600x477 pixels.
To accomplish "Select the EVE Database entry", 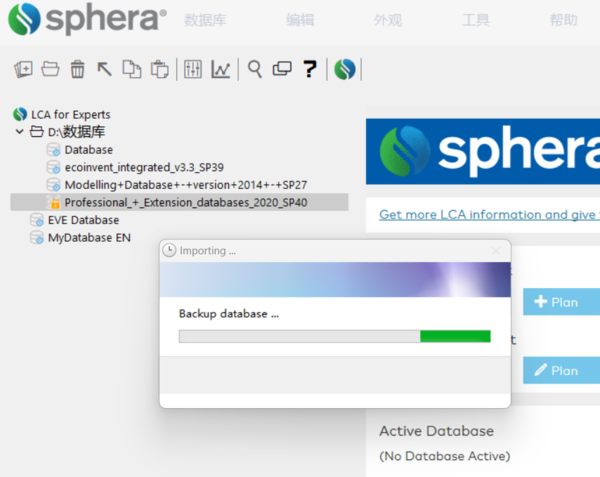I will 83,220.
